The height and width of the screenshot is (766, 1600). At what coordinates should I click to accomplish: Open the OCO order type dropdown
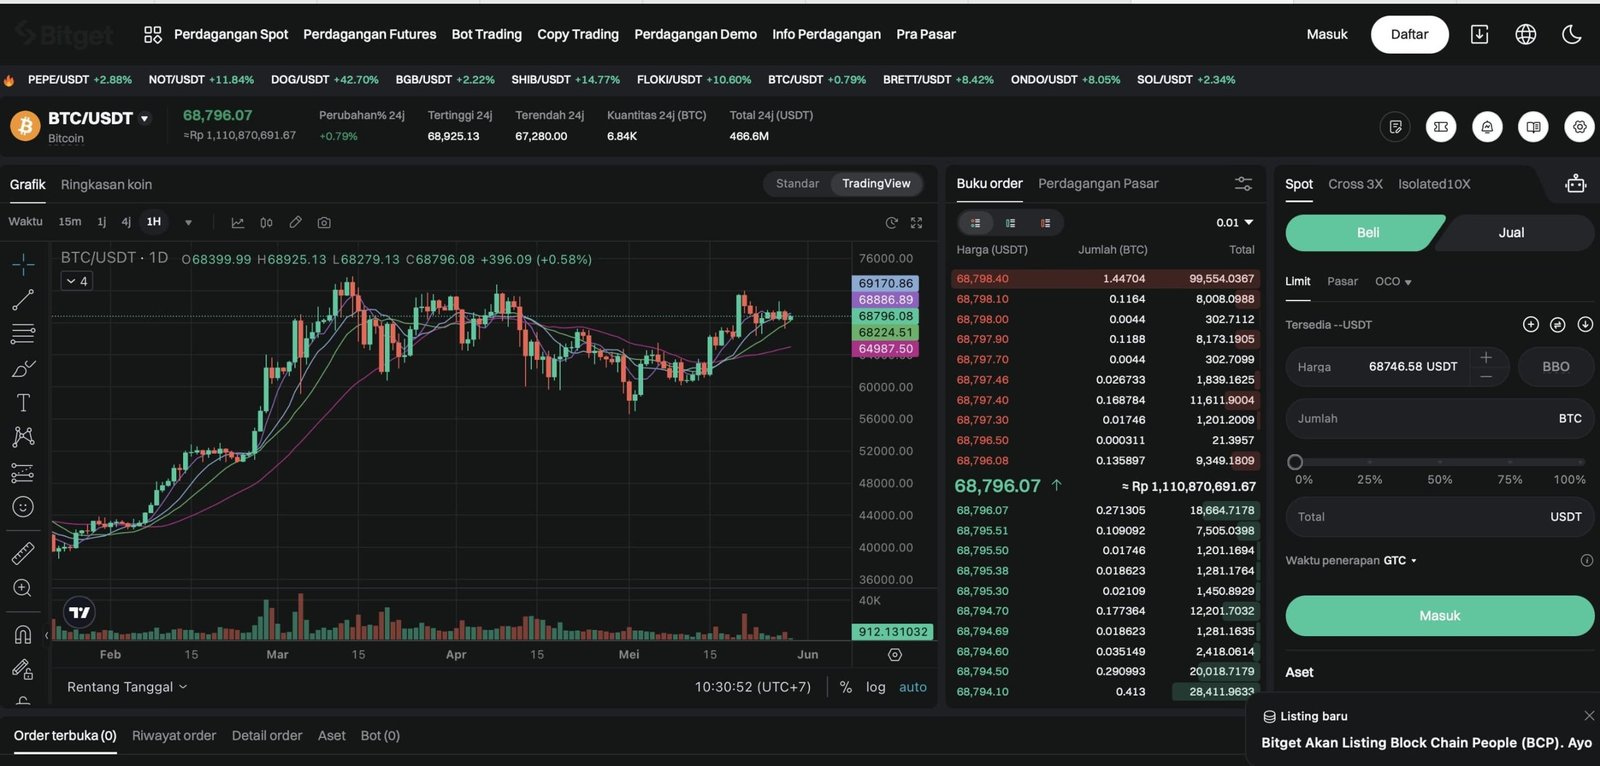pos(1393,282)
